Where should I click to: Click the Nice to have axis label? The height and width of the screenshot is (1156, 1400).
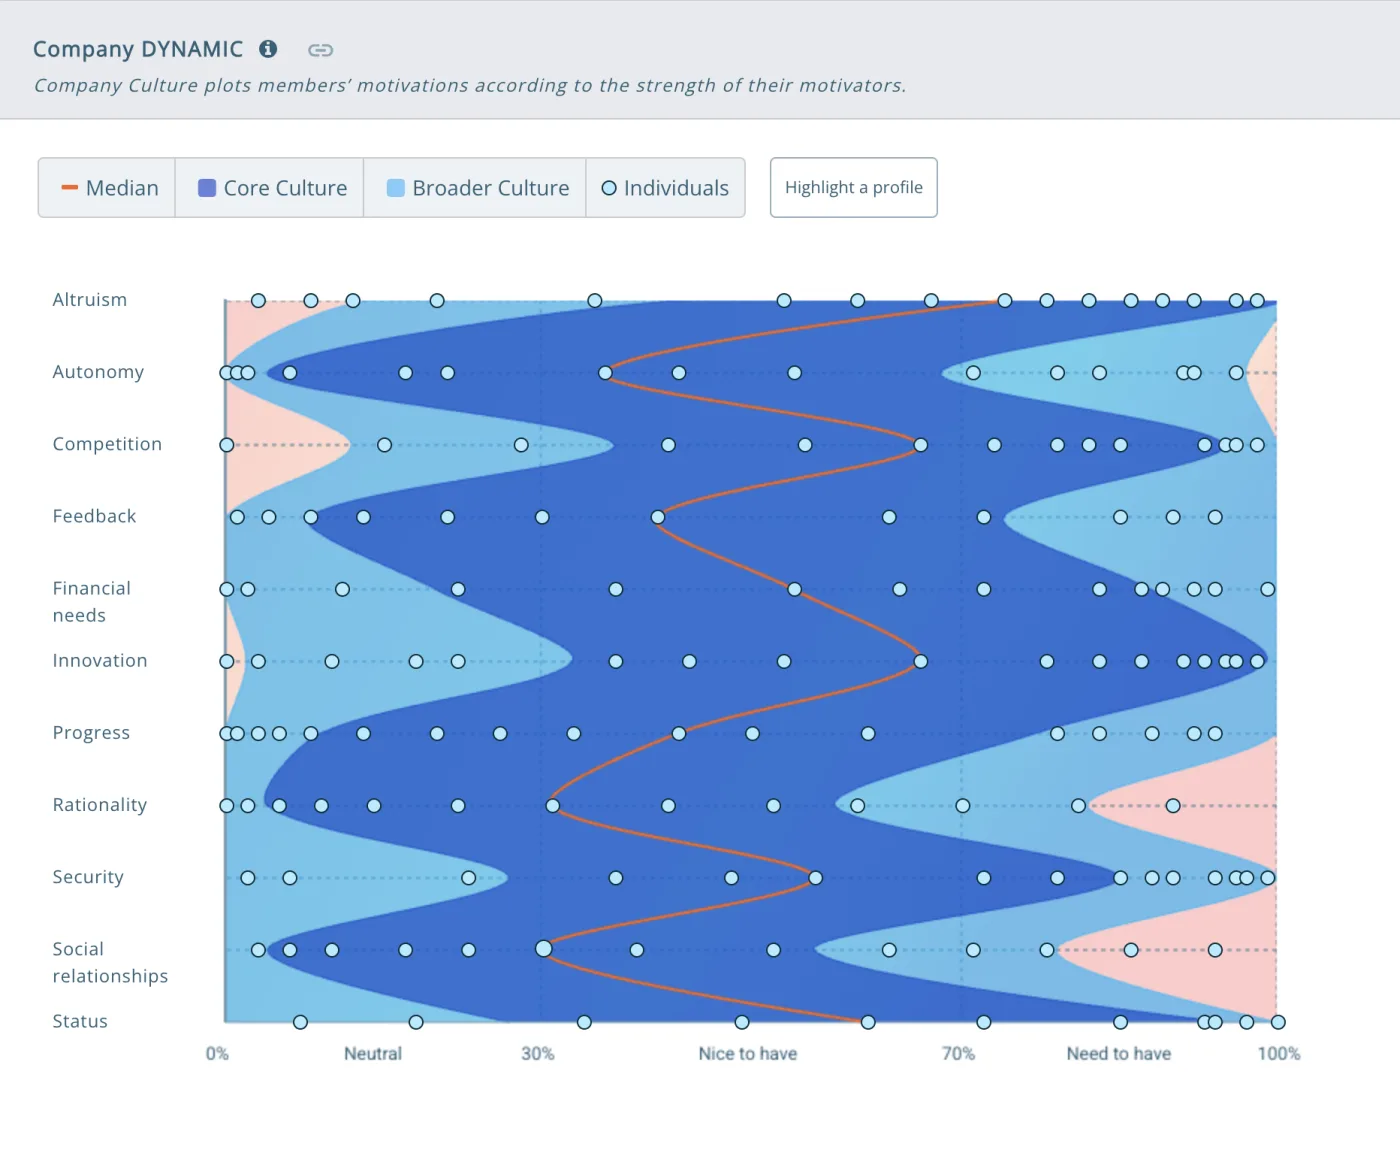pos(748,1053)
